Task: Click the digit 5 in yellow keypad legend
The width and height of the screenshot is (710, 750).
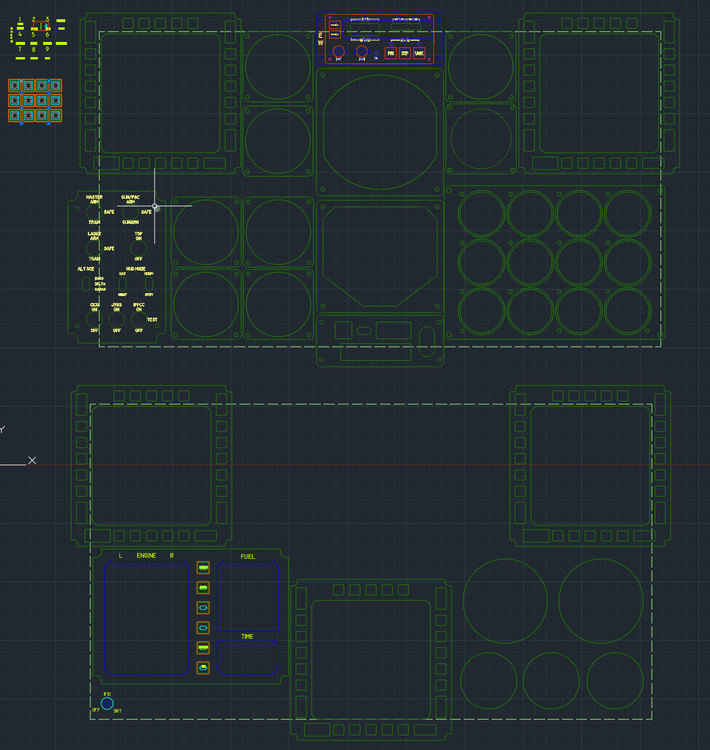Action: point(33,34)
